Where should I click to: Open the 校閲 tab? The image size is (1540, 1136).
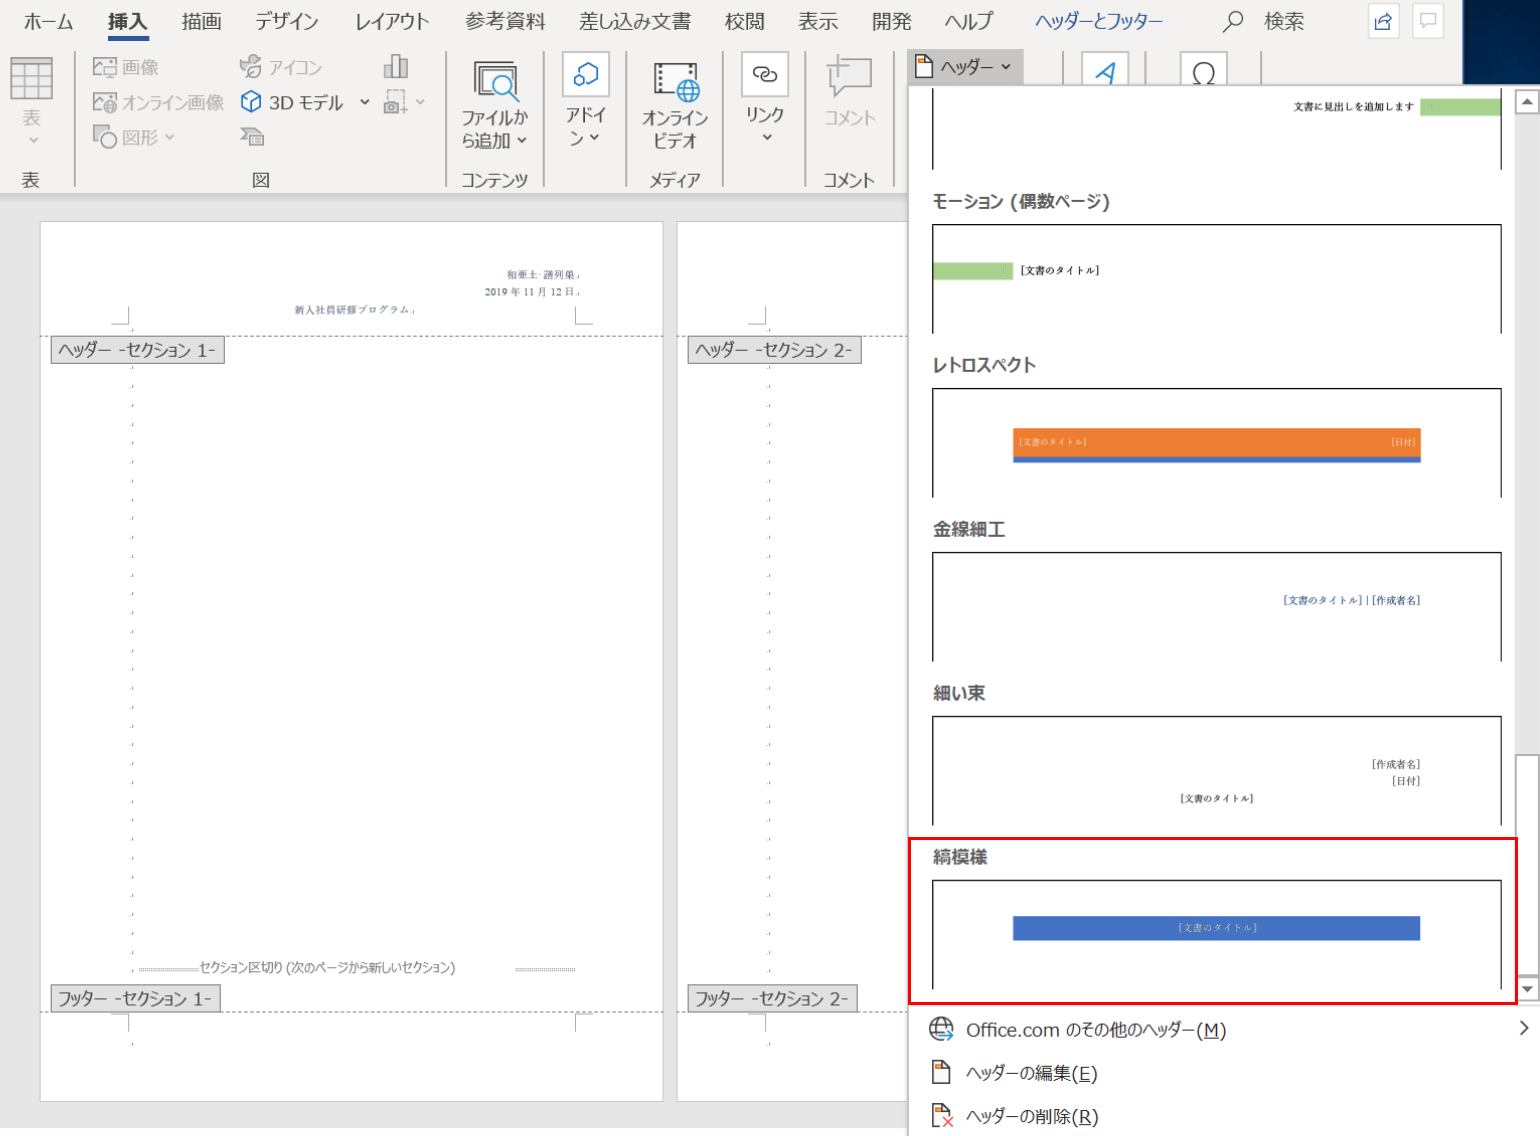point(744,21)
